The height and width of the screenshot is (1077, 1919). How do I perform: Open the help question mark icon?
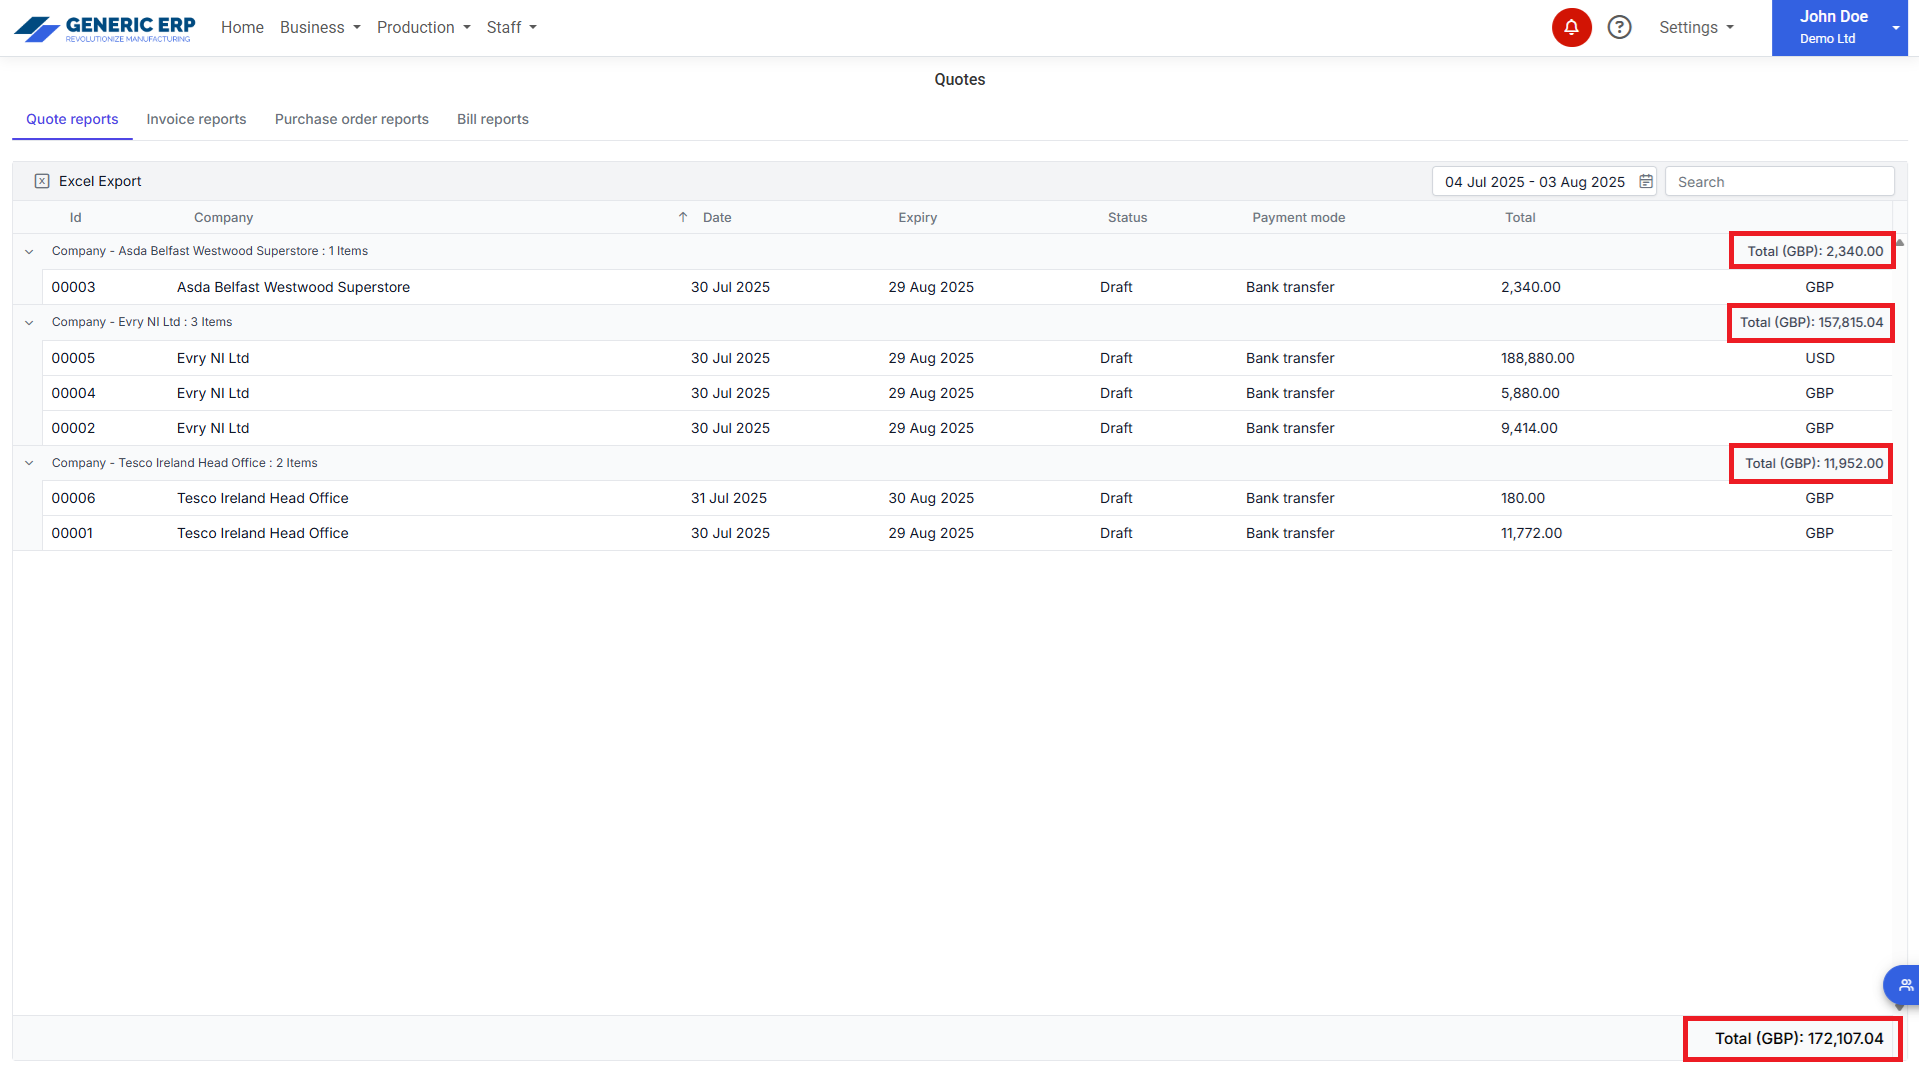[x=1619, y=28]
